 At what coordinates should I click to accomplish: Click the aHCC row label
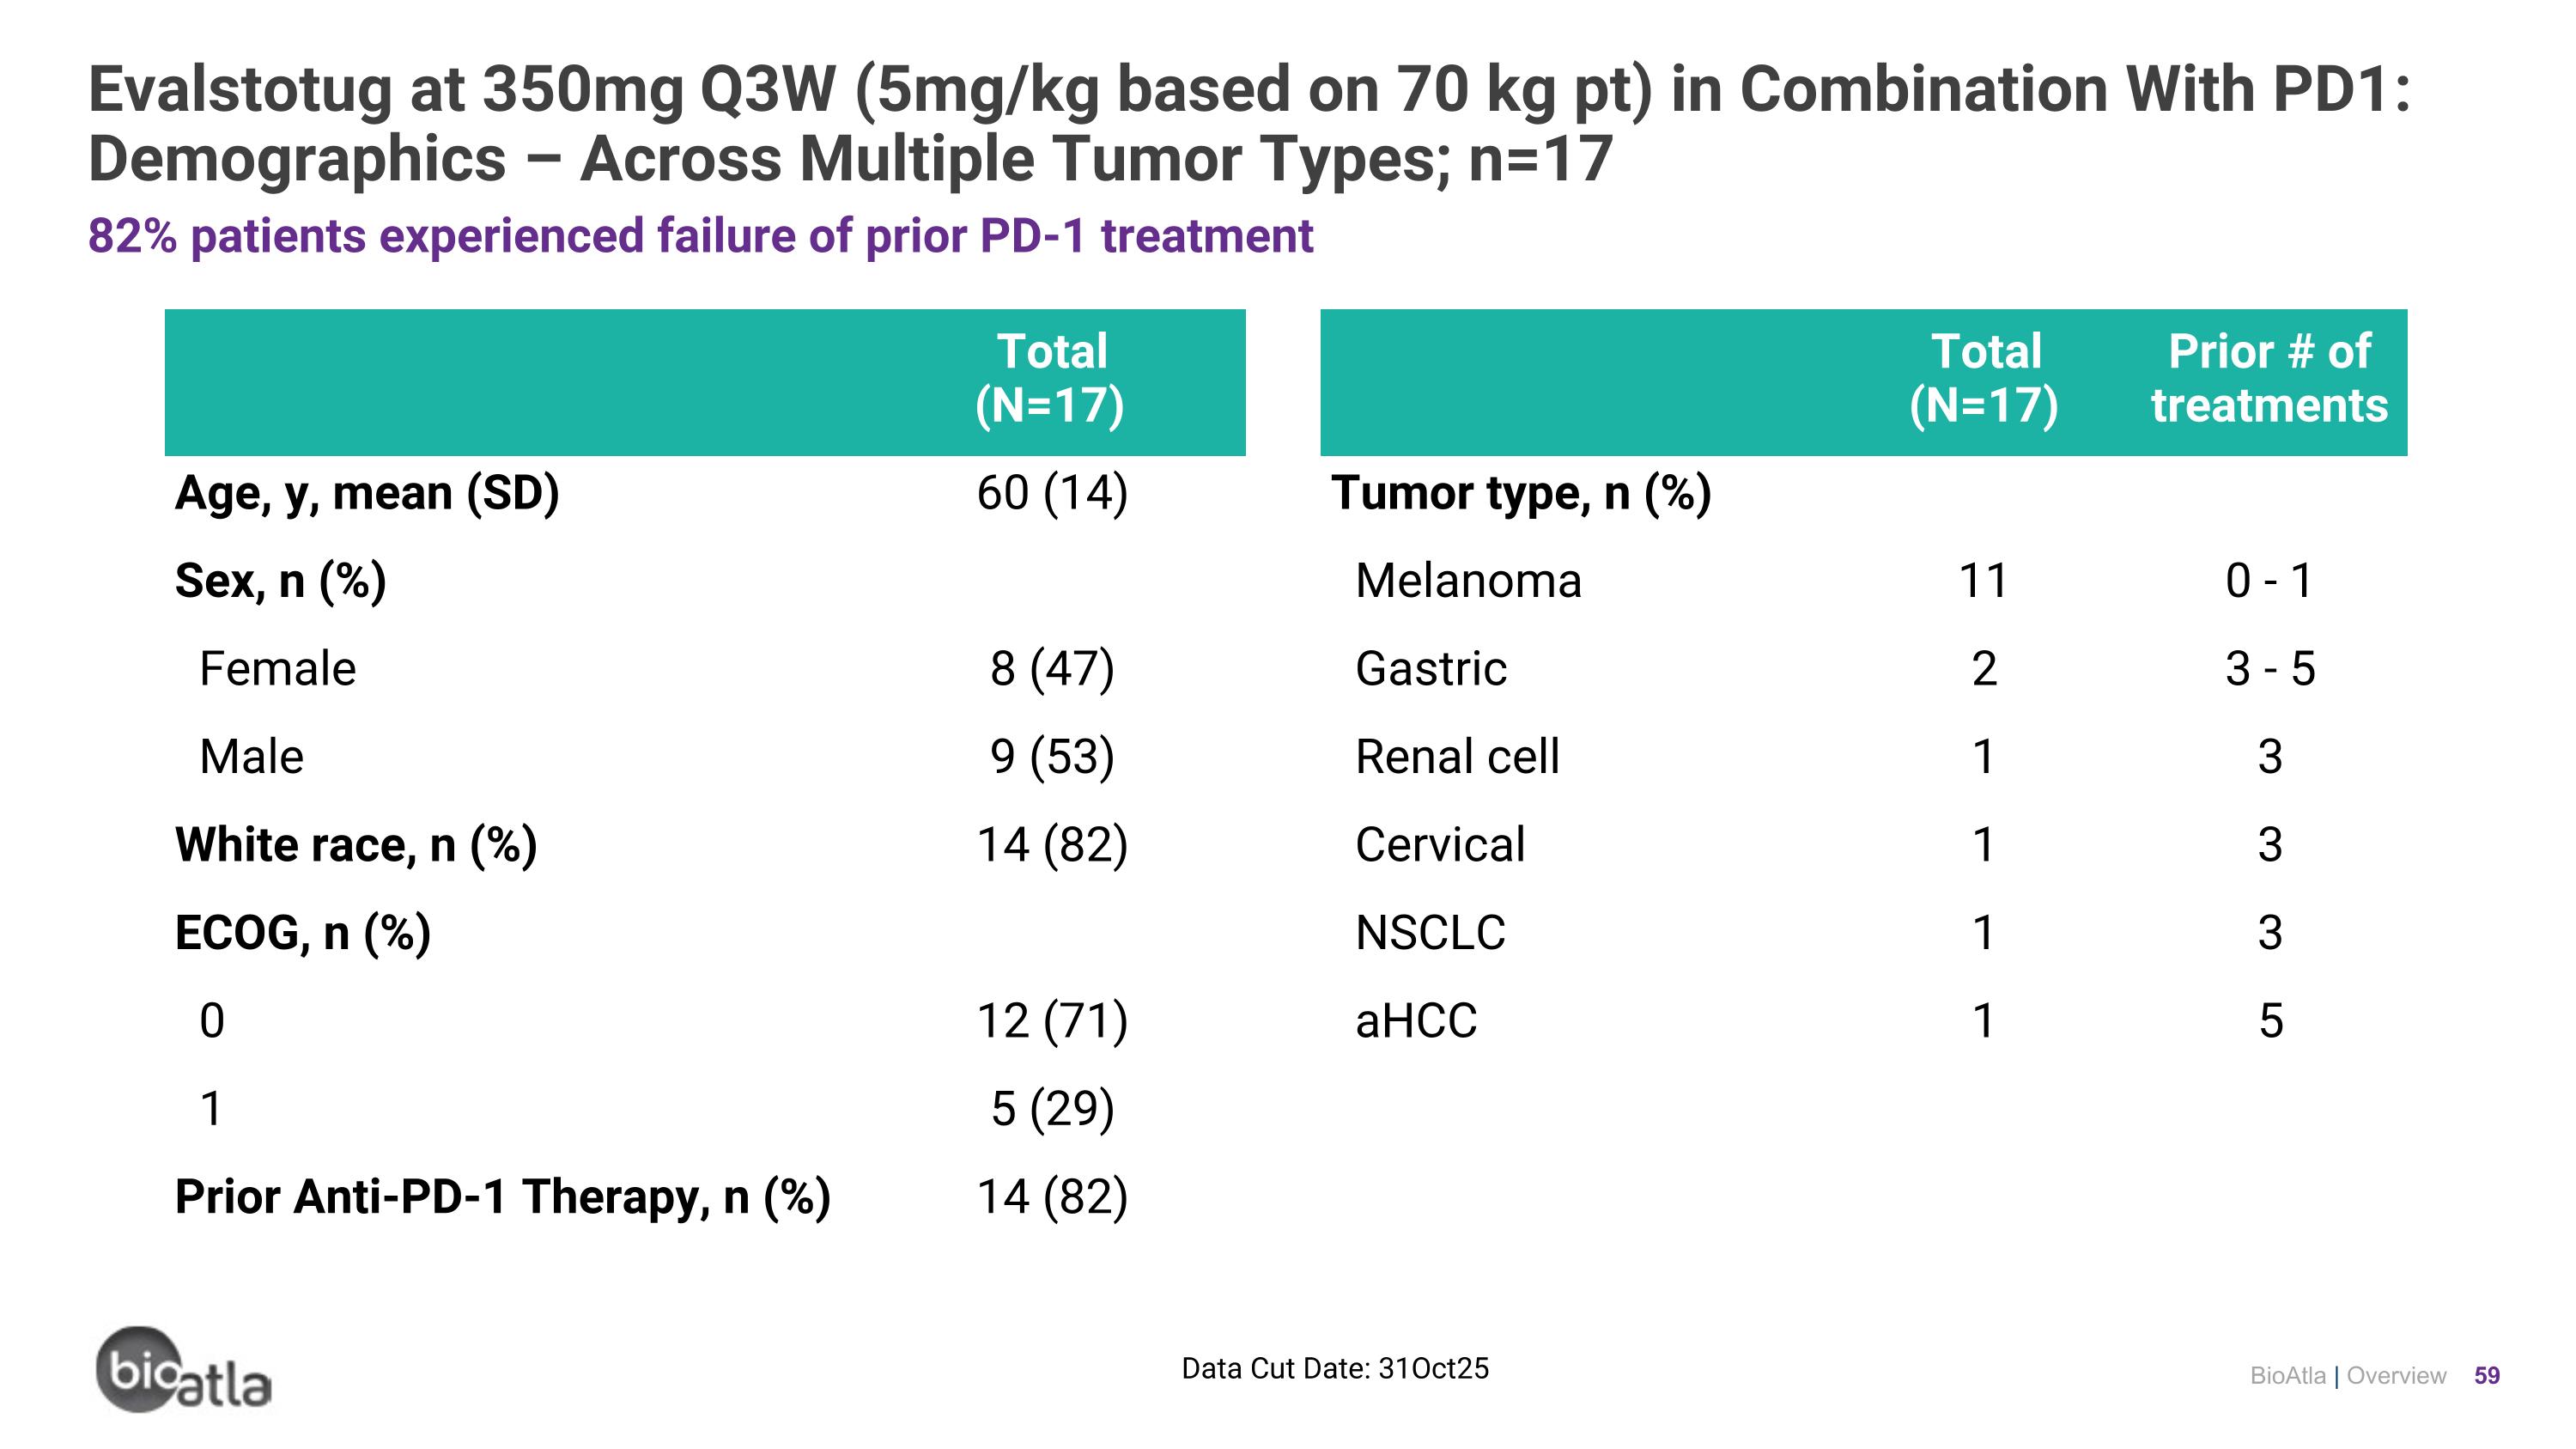tap(1416, 1021)
